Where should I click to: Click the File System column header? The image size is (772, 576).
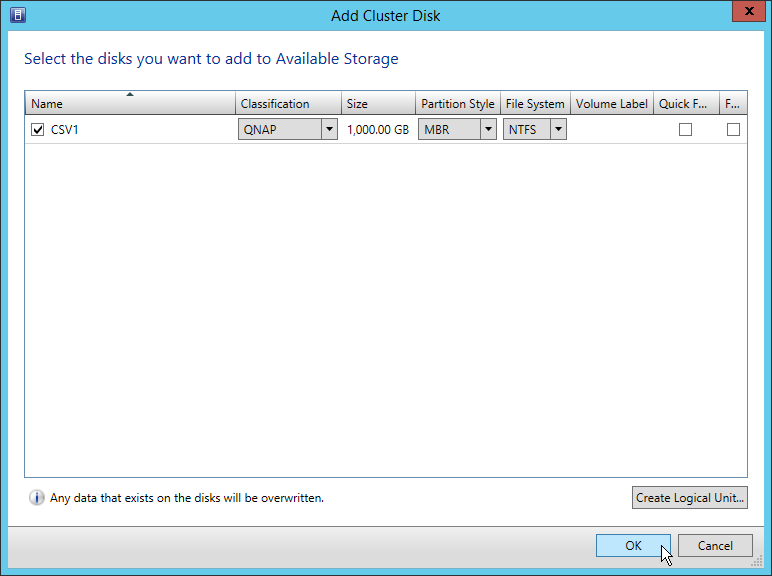(x=535, y=104)
